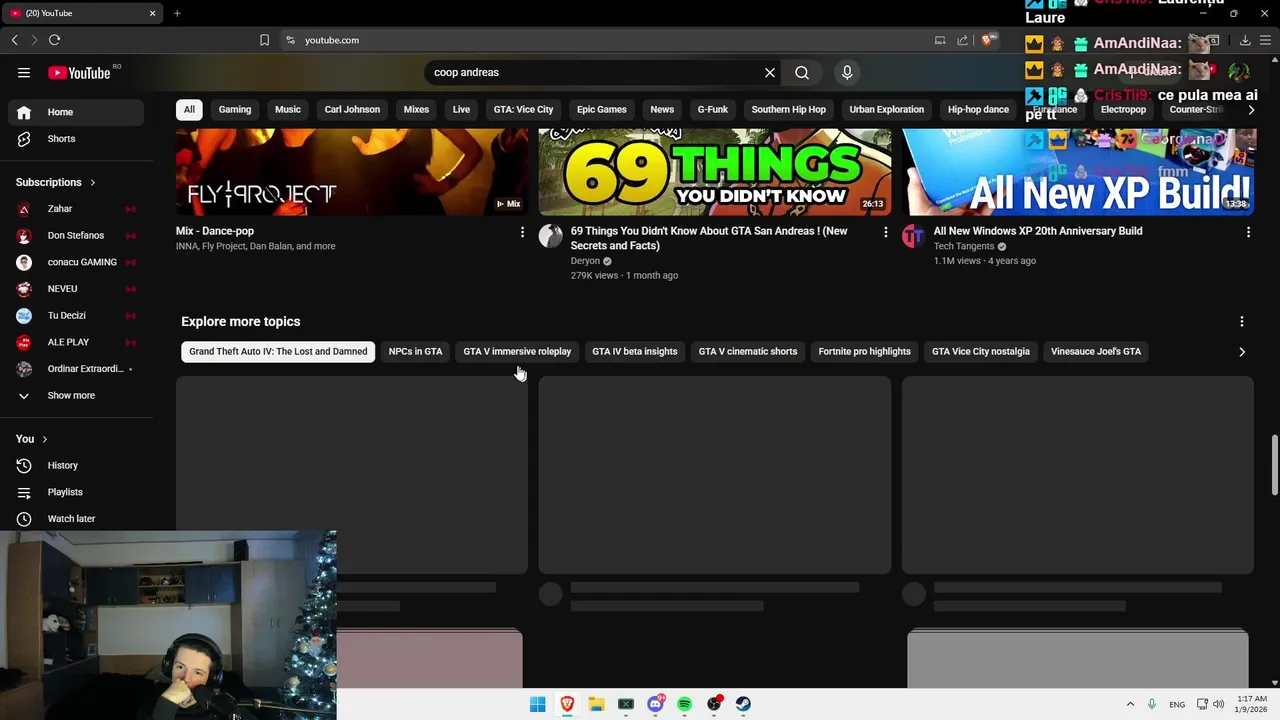Open Home in the sidebar

tap(76, 112)
